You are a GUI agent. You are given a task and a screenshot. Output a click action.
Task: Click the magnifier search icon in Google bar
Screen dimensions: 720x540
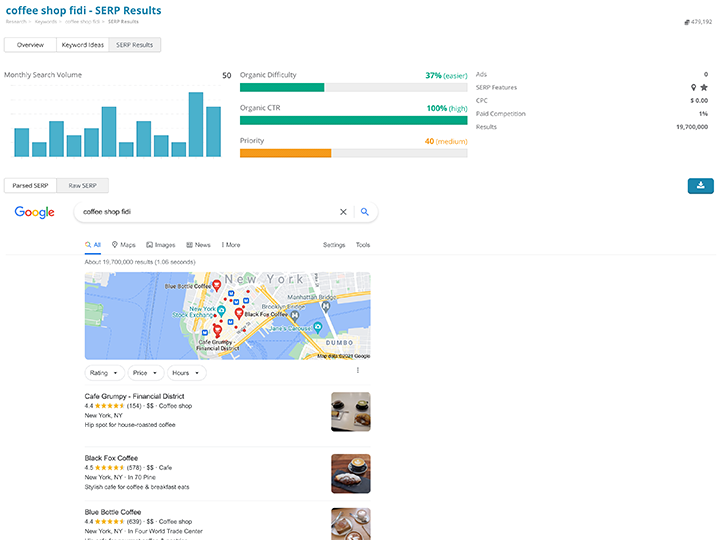(365, 212)
